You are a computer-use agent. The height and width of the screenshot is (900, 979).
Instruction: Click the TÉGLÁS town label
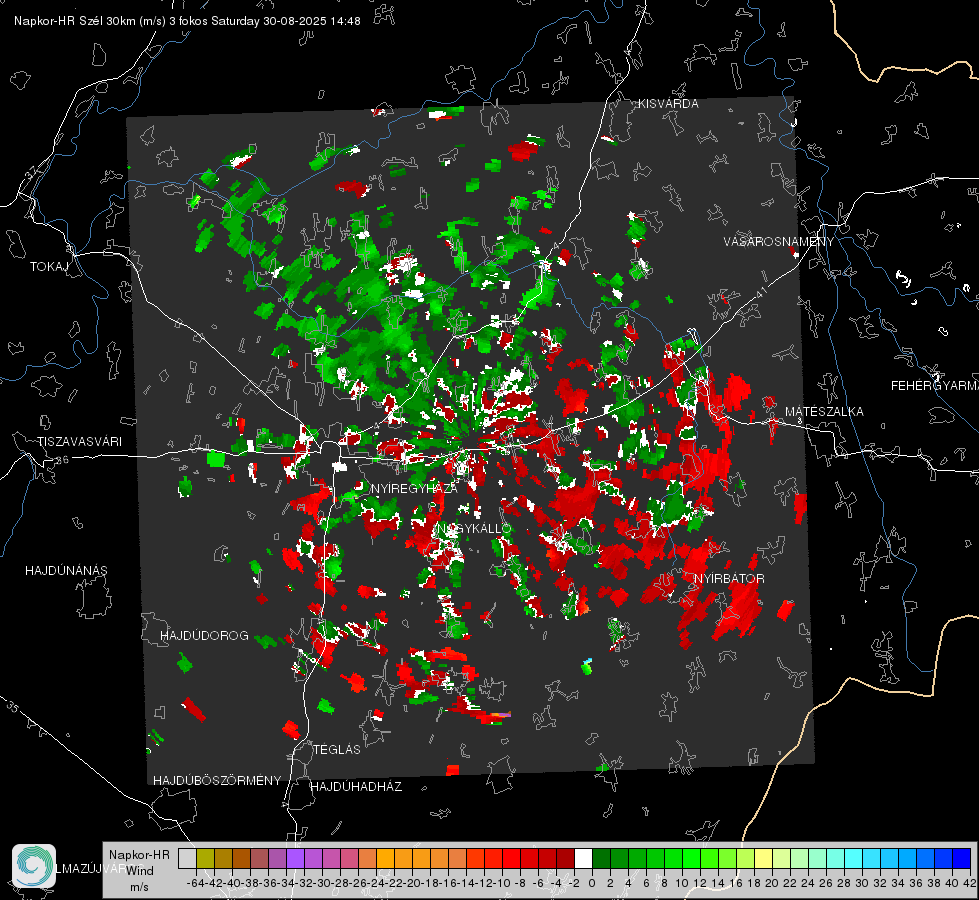coord(337,749)
